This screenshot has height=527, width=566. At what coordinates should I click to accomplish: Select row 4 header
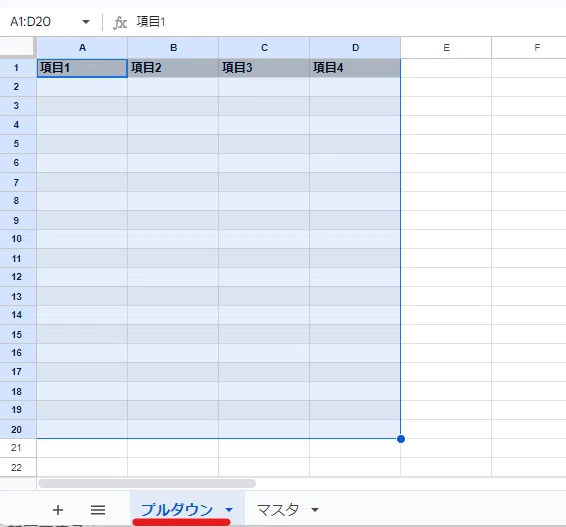18,125
